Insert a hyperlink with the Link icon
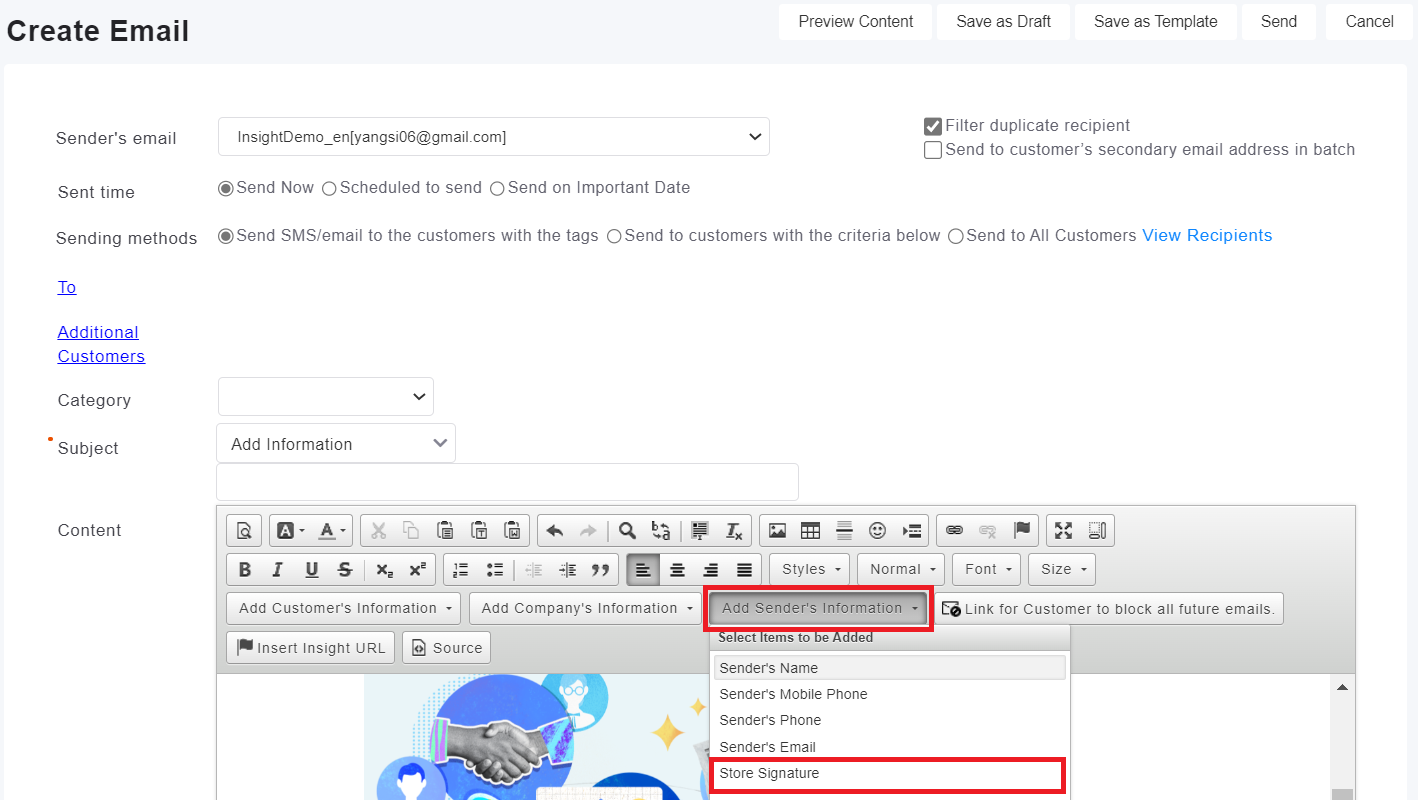1418x800 pixels. [954, 530]
